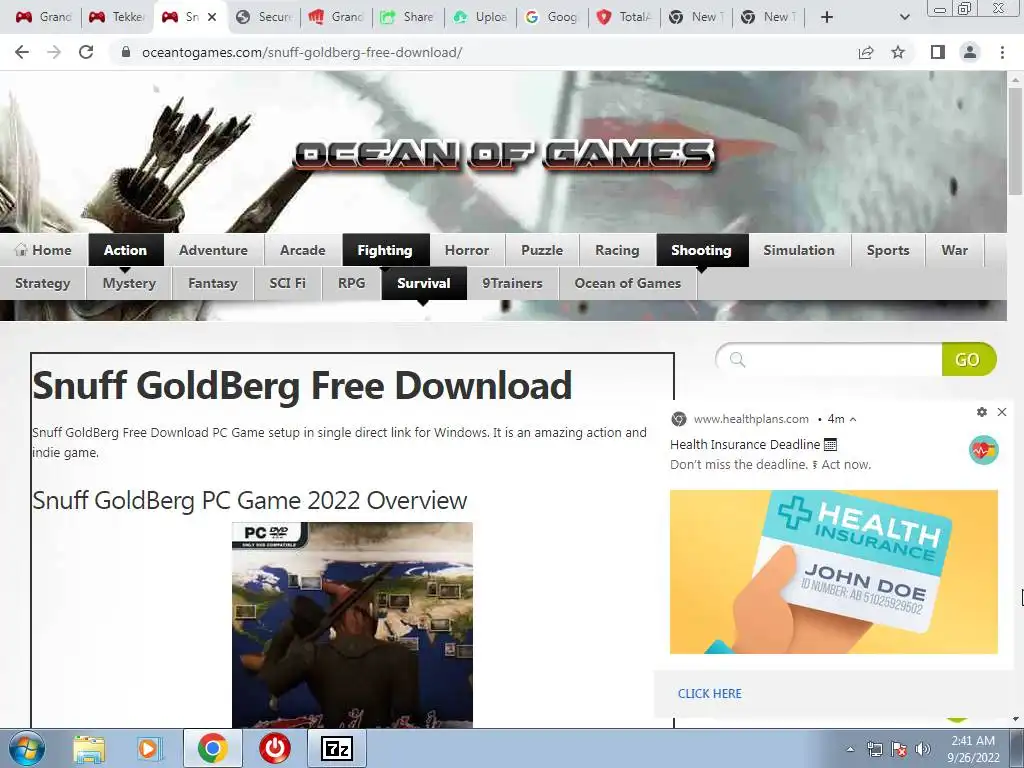This screenshot has height=768, width=1024.
Task: Collapse the notification with the chevron
Action: click(x=854, y=419)
